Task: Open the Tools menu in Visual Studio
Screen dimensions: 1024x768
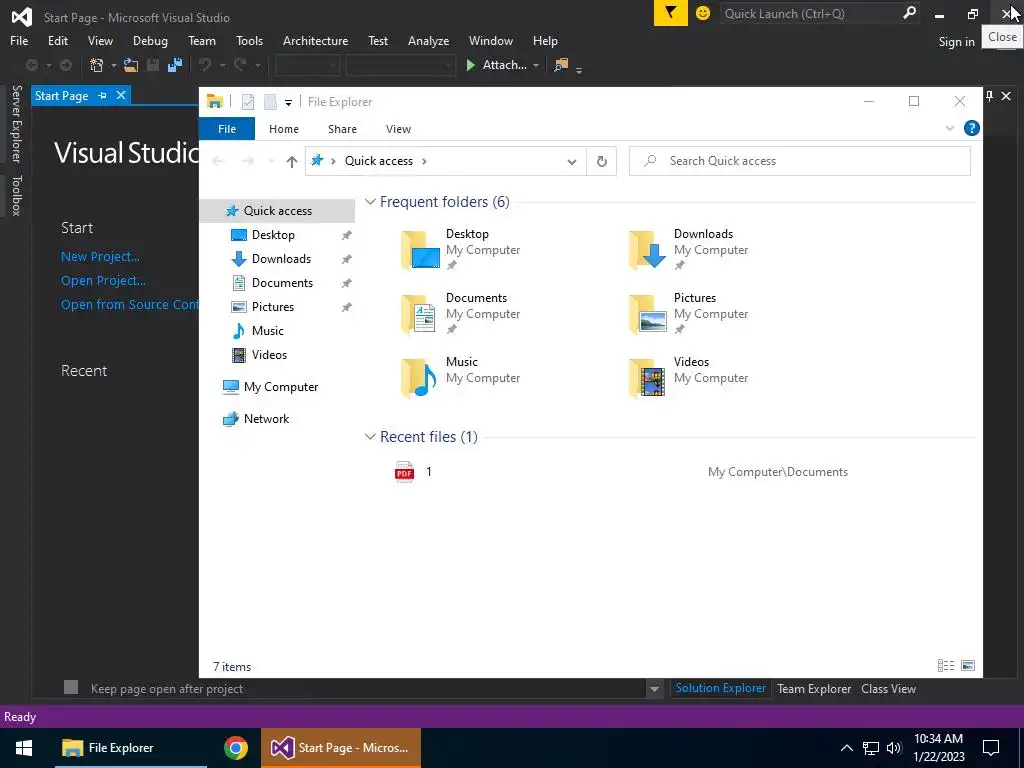Action: click(x=249, y=40)
